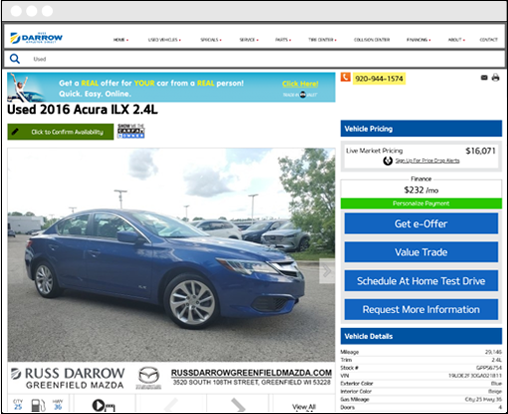Click Request More Information button

pos(421,309)
